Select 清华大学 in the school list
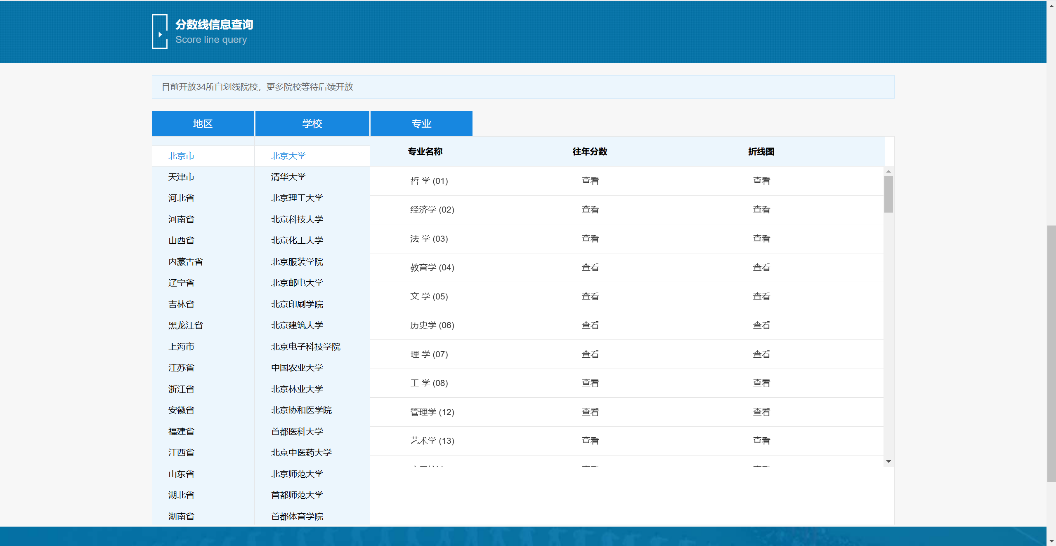This screenshot has height=546, width=1056. (x=288, y=177)
